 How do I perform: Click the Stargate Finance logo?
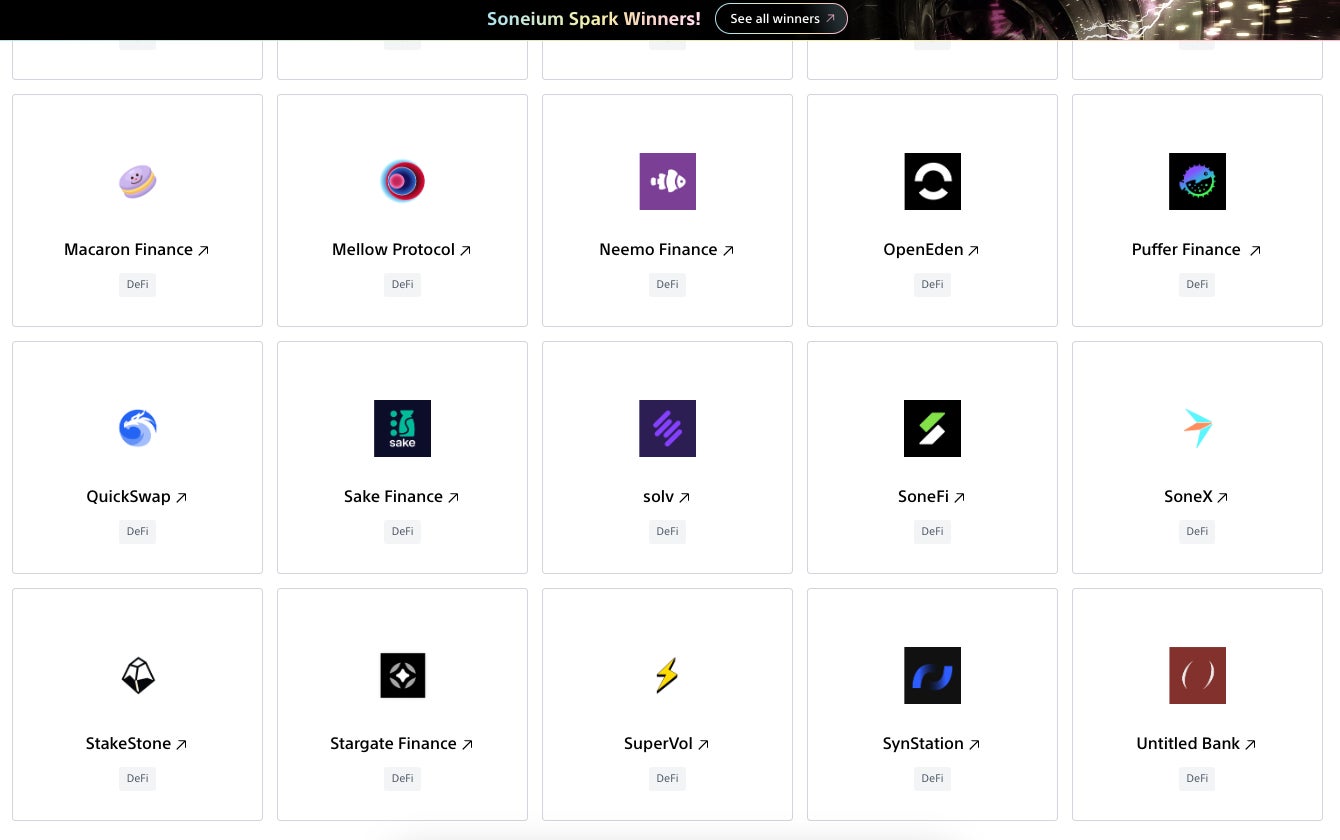coord(402,675)
